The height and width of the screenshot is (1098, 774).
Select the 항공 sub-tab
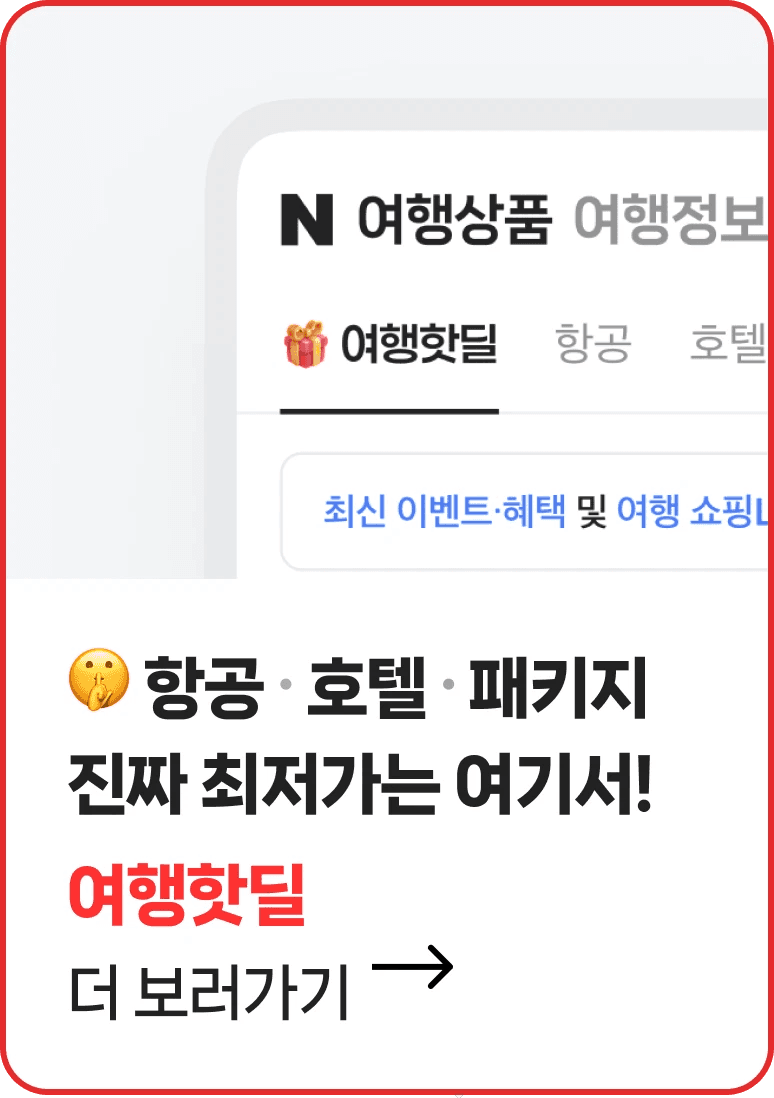593,344
